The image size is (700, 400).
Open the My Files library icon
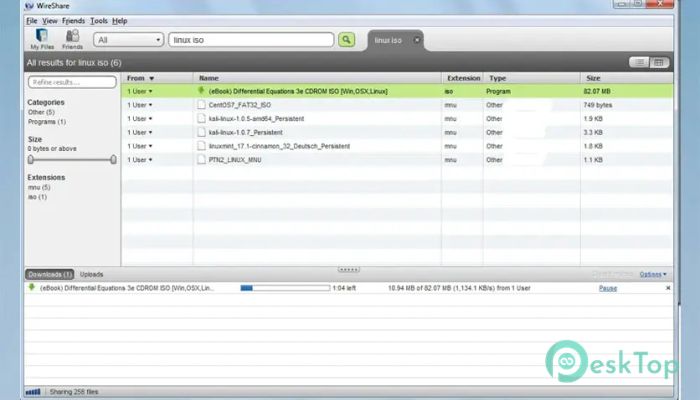[x=42, y=39]
